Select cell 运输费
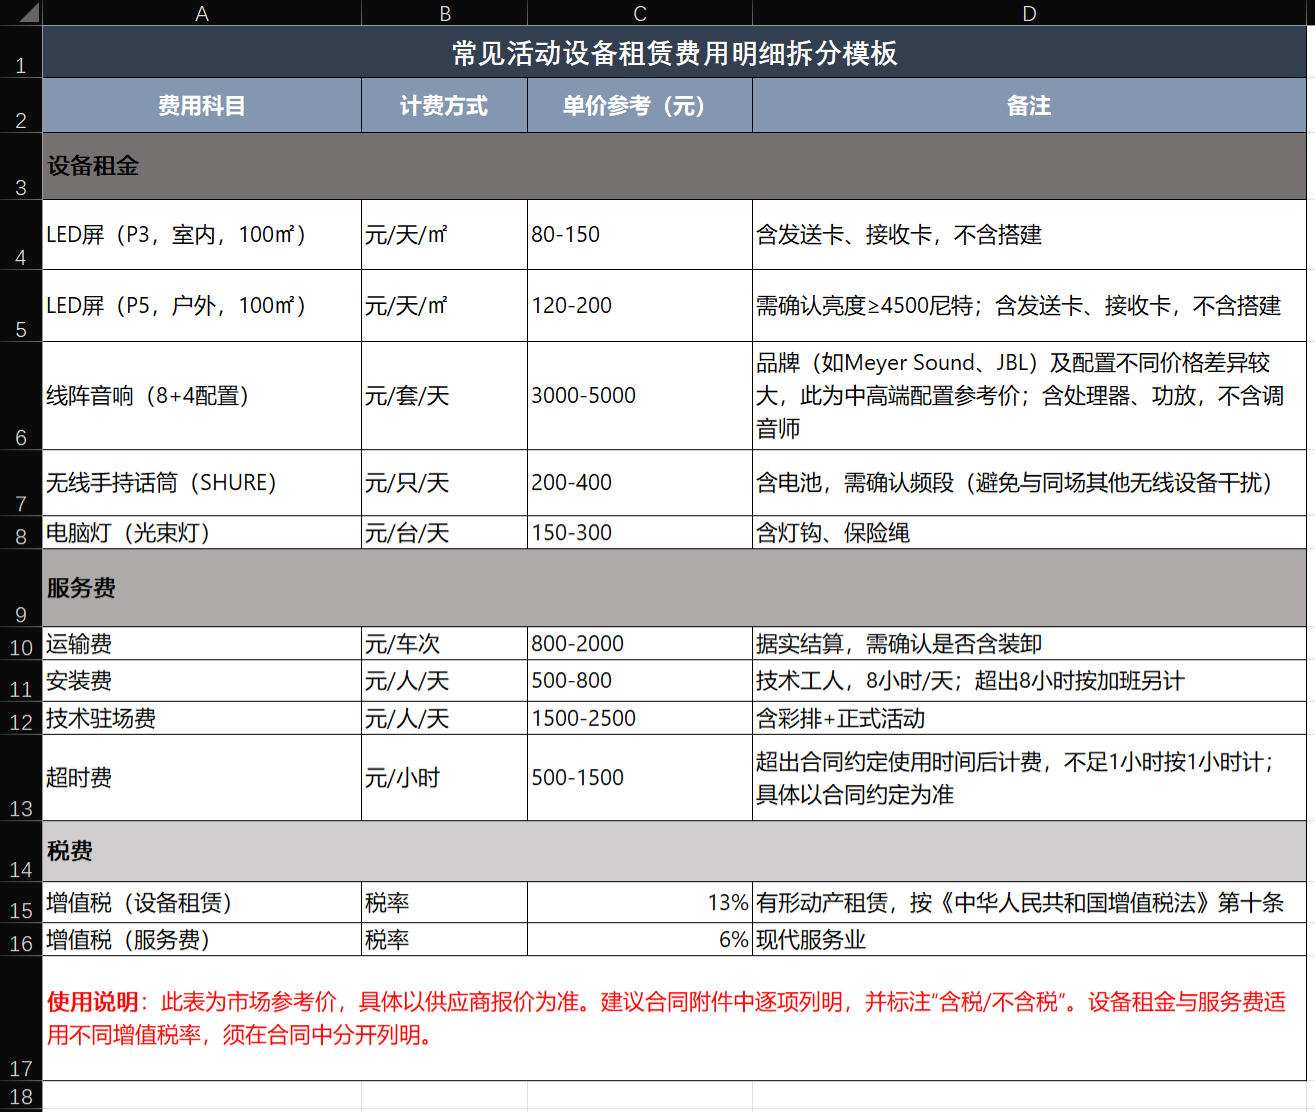The image size is (1315, 1112). click(x=202, y=643)
